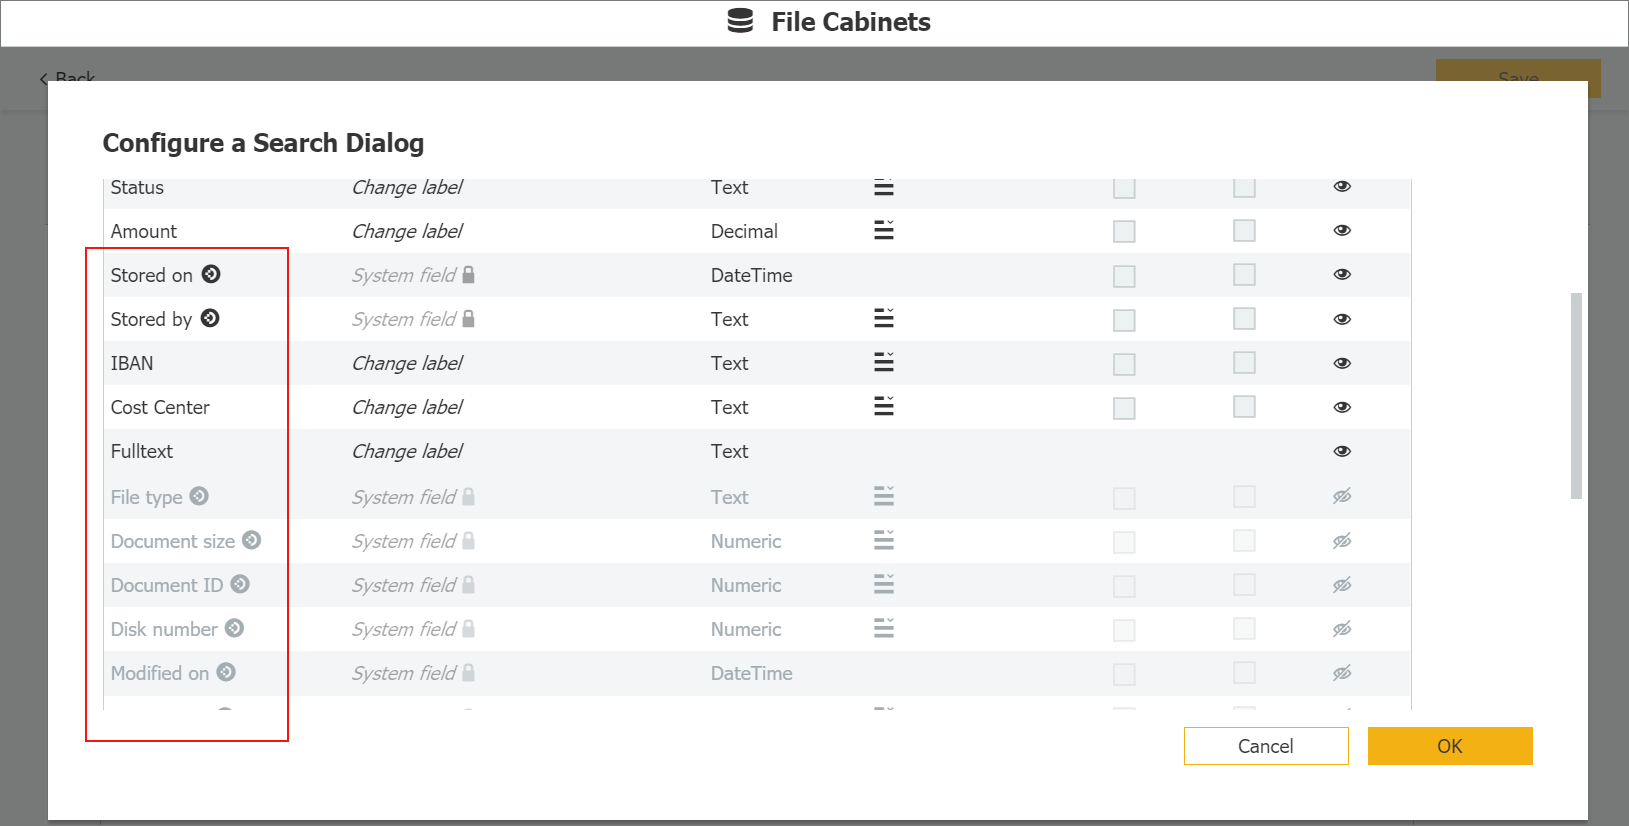This screenshot has height=826, width=1629.
Task: Click the arrow icon next to Stored on
Action: click(x=211, y=274)
